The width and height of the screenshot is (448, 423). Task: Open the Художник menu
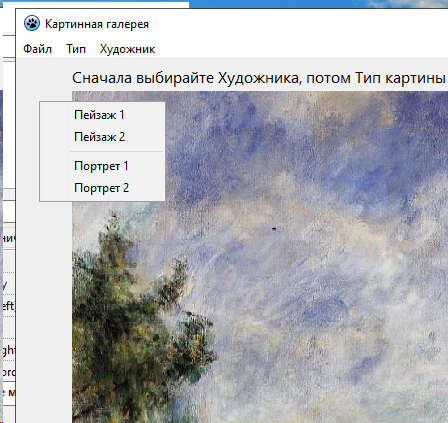128,49
